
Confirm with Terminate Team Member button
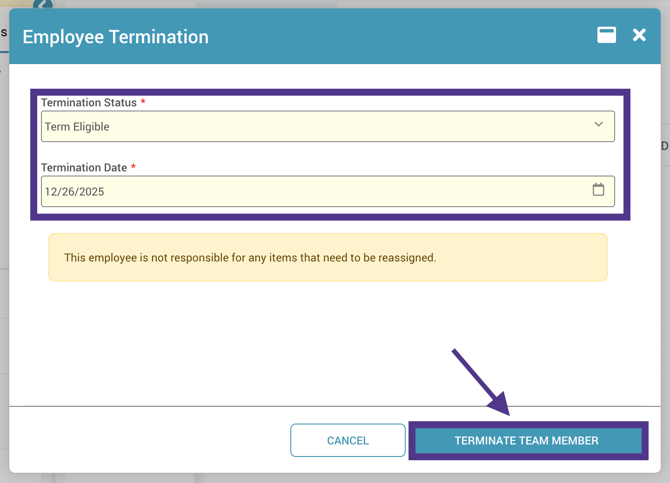(526, 440)
